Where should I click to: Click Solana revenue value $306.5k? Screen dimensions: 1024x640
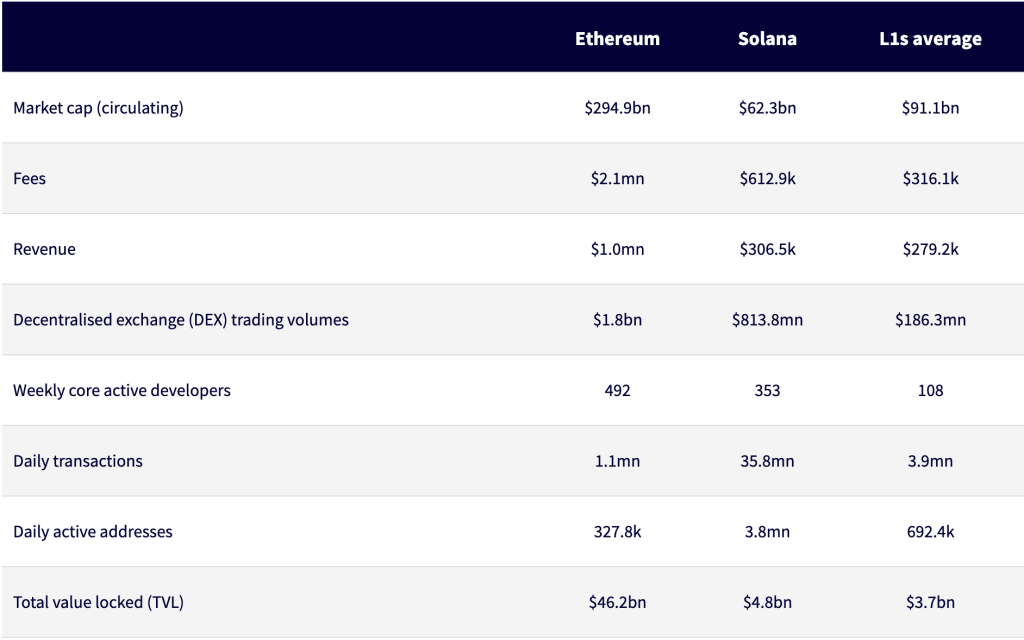(x=767, y=249)
